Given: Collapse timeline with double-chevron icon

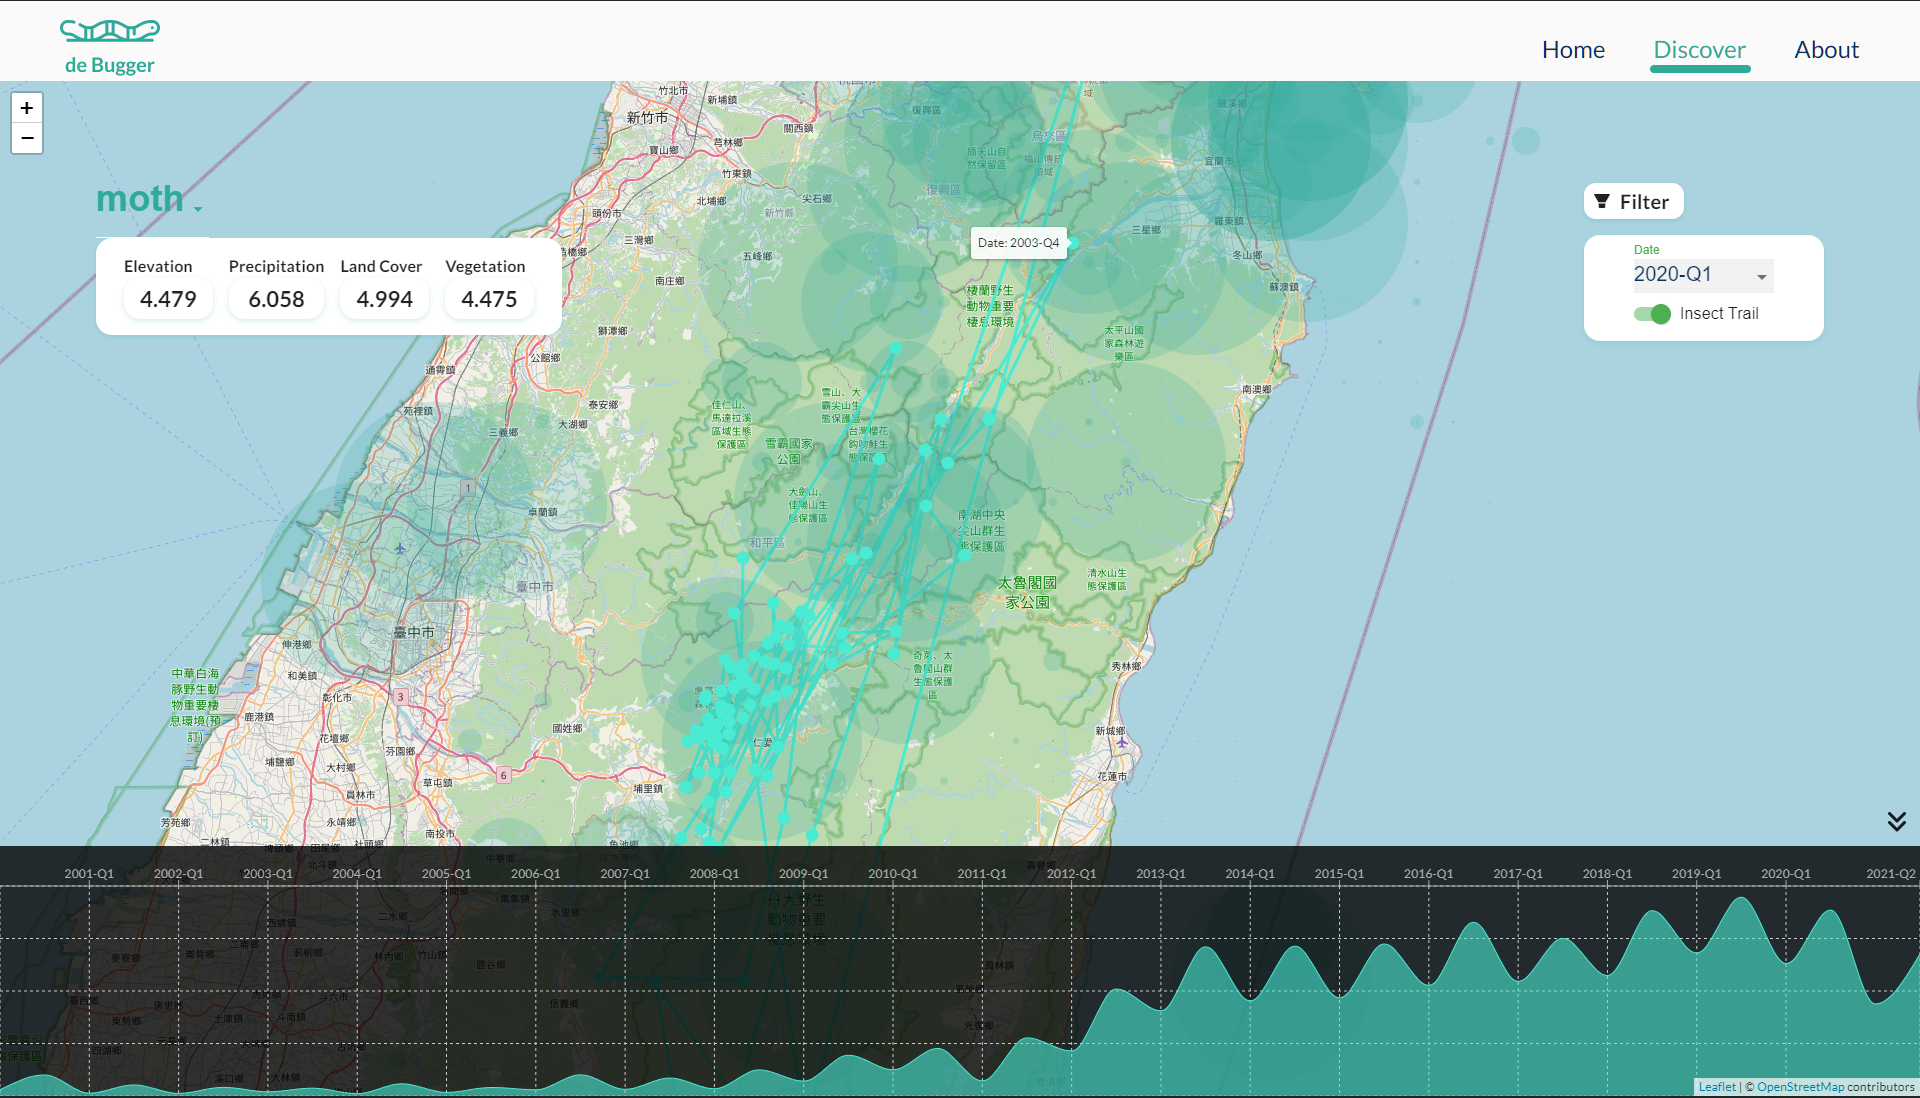Looking at the screenshot, I should tap(1896, 822).
